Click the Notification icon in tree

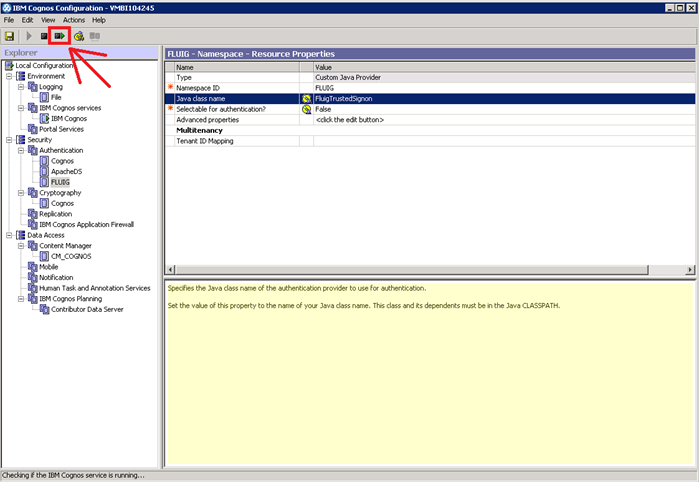(x=33, y=278)
